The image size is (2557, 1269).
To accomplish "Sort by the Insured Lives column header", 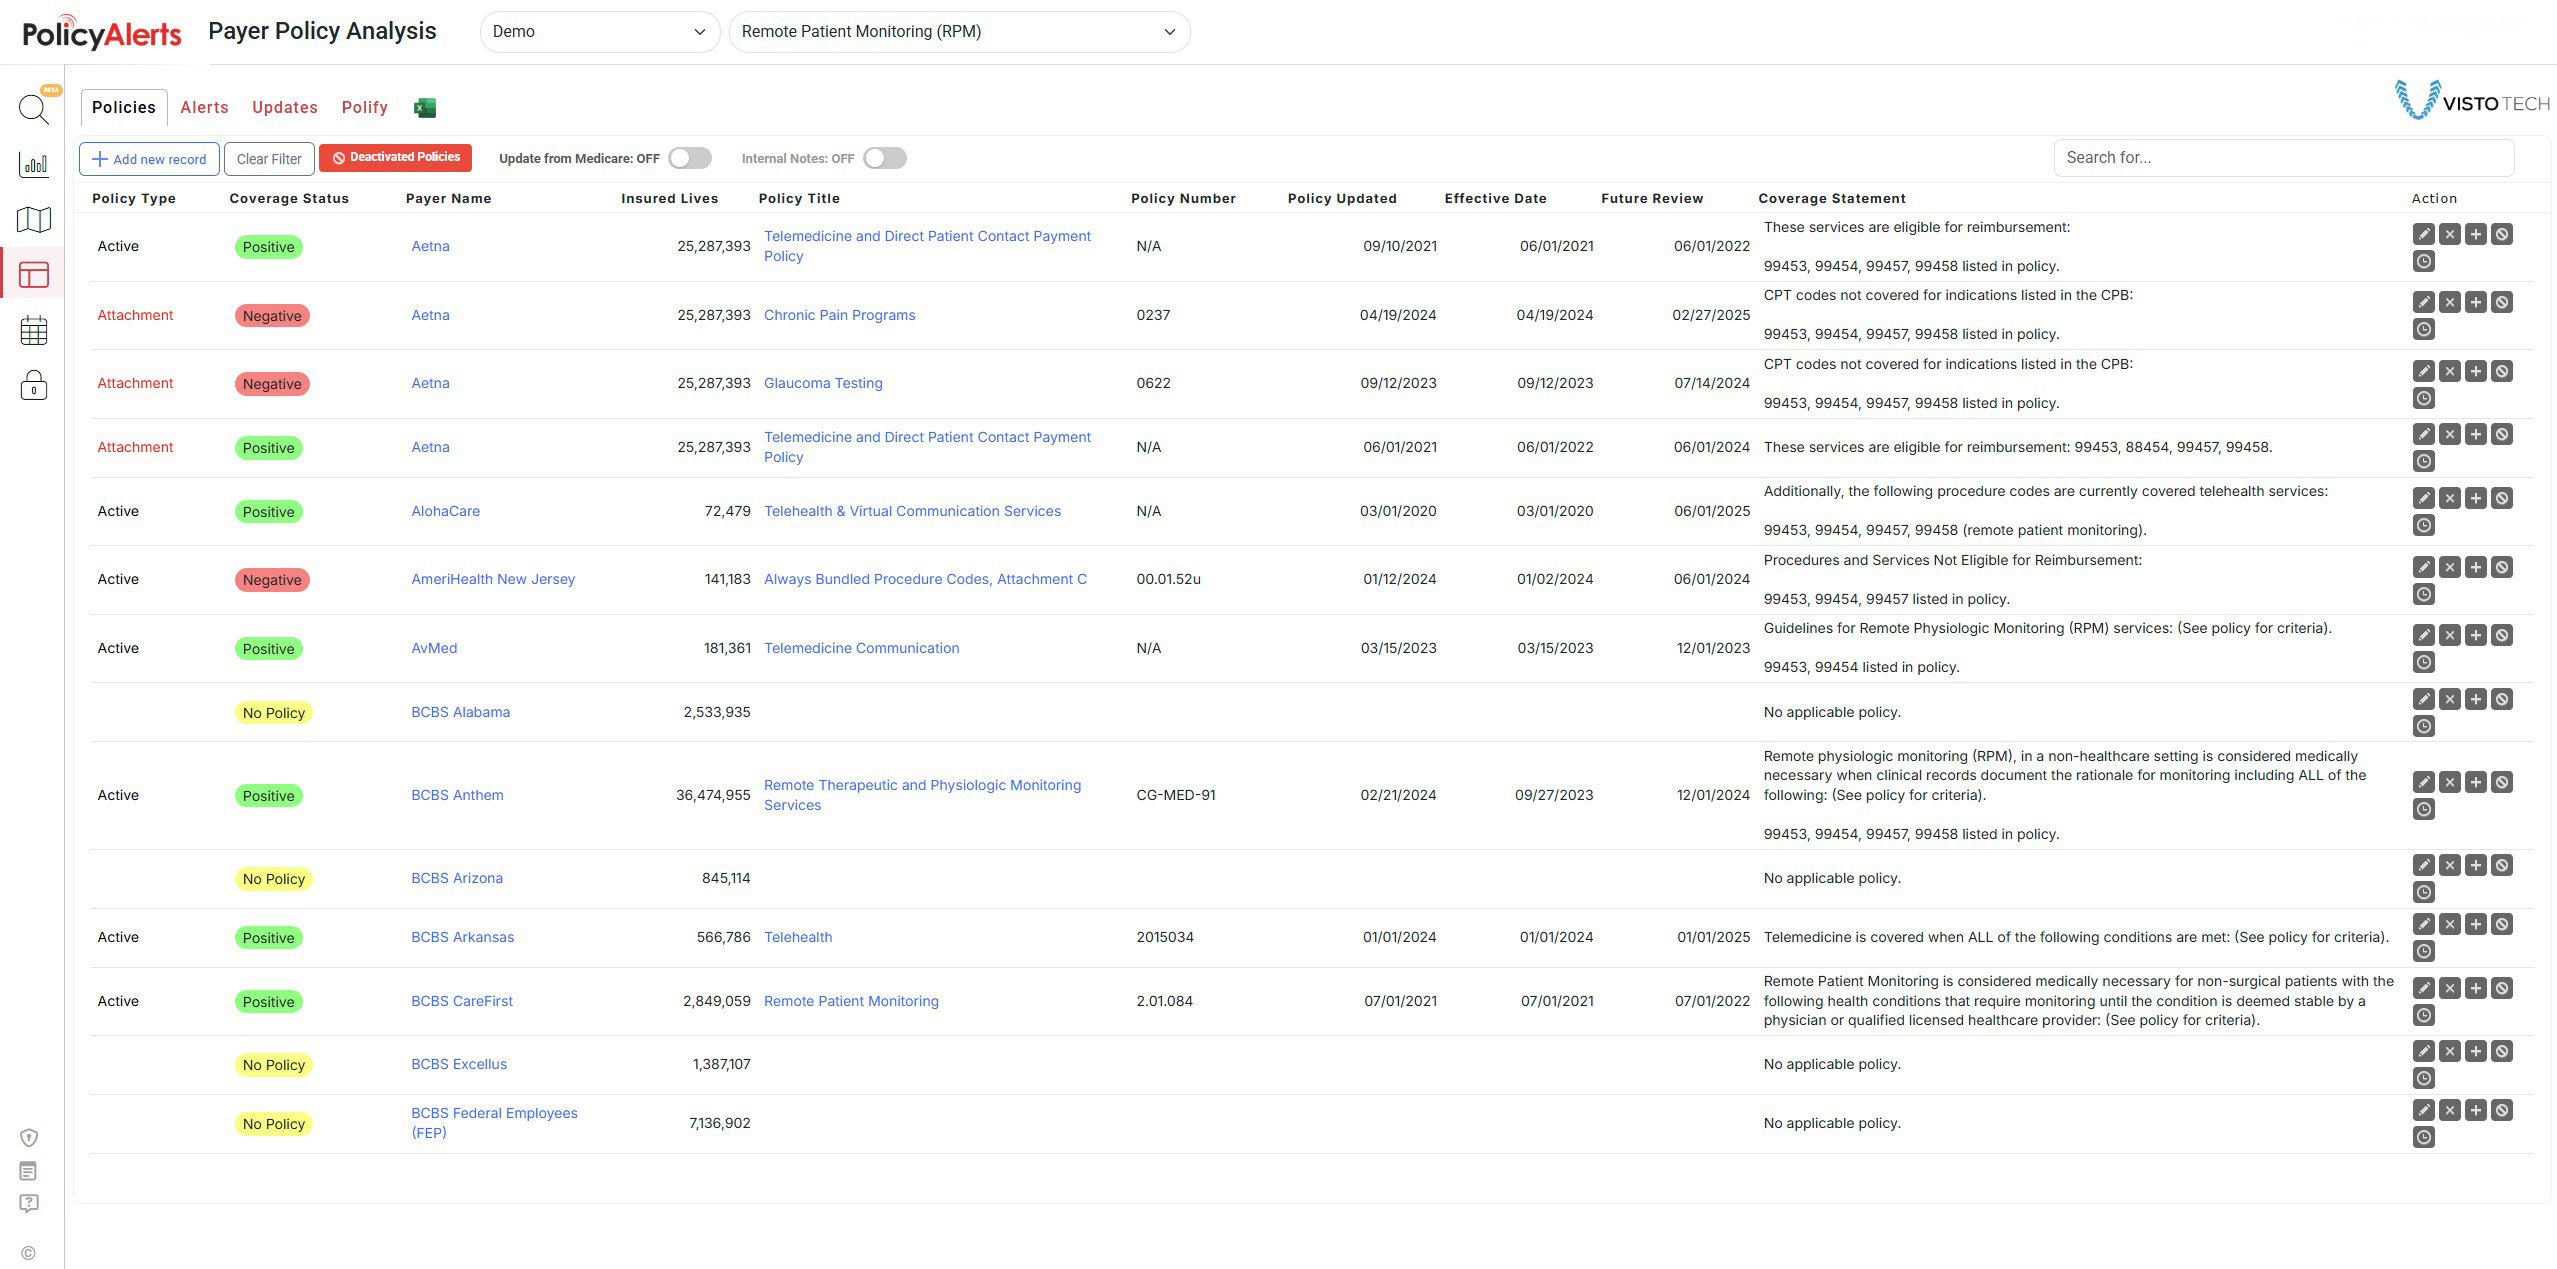I will coord(669,198).
